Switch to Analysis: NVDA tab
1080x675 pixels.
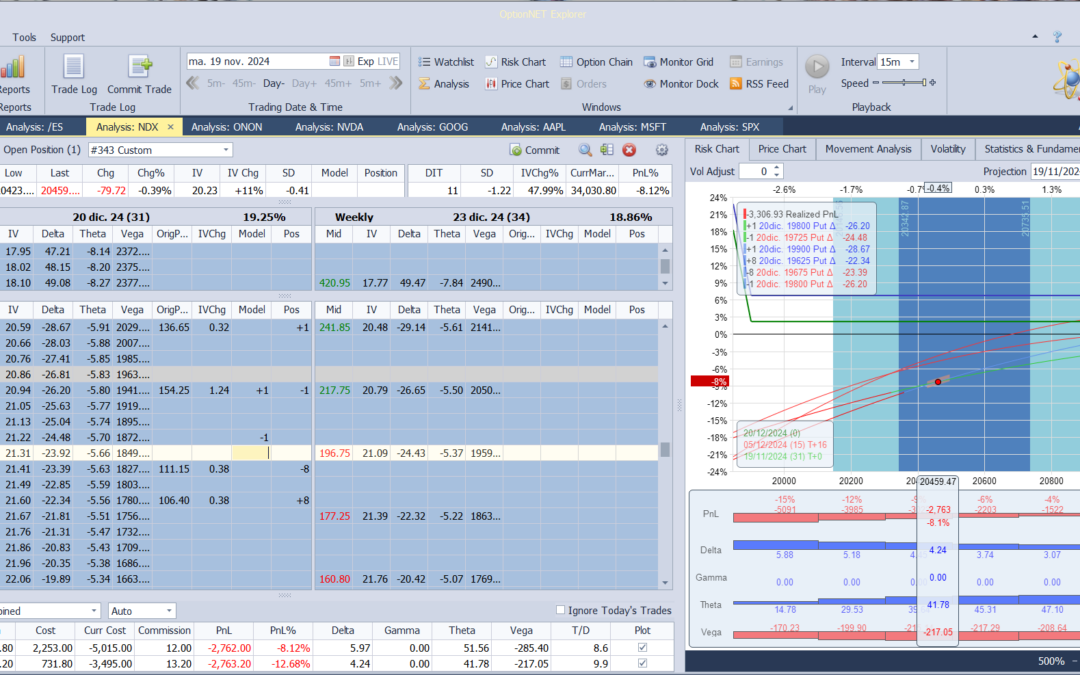[x=329, y=127]
